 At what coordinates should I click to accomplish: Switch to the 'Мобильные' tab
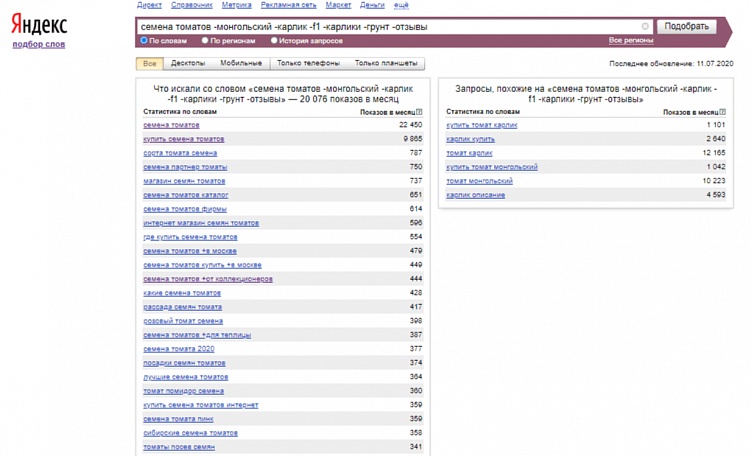point(241,63)
